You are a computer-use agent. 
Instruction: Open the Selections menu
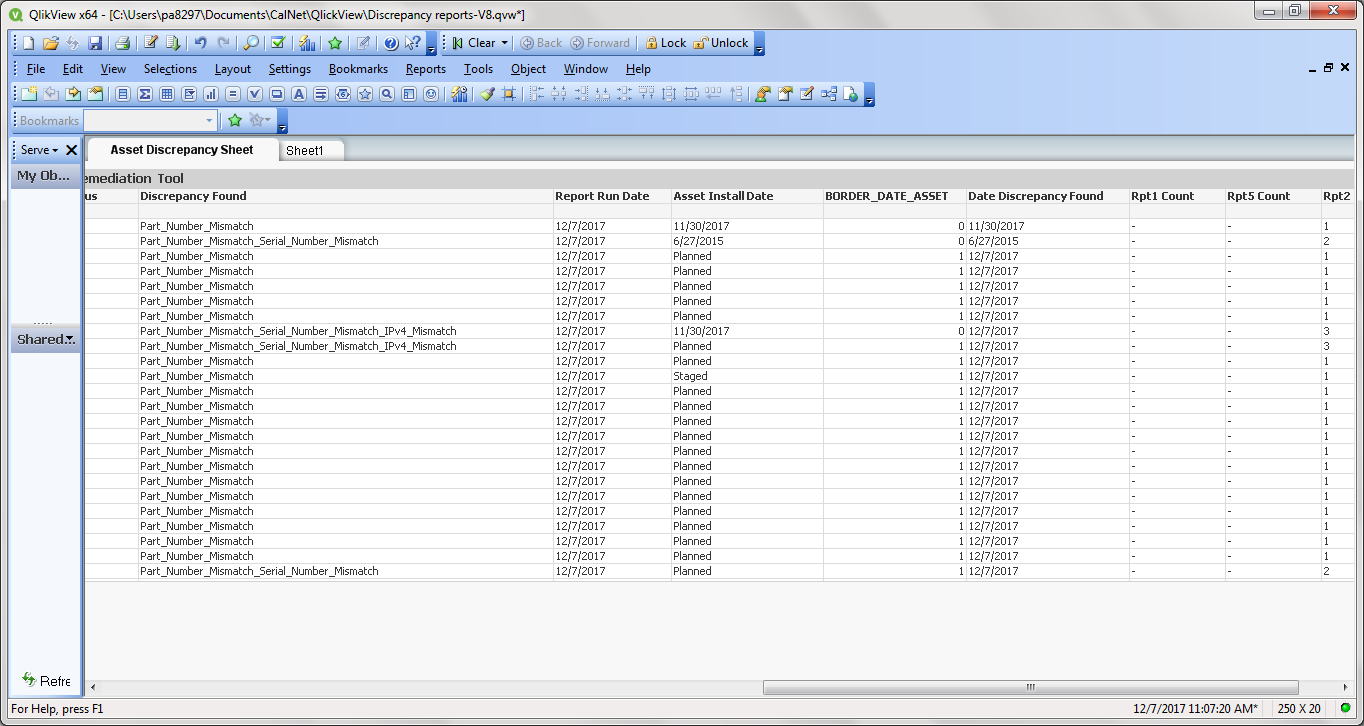170,69
